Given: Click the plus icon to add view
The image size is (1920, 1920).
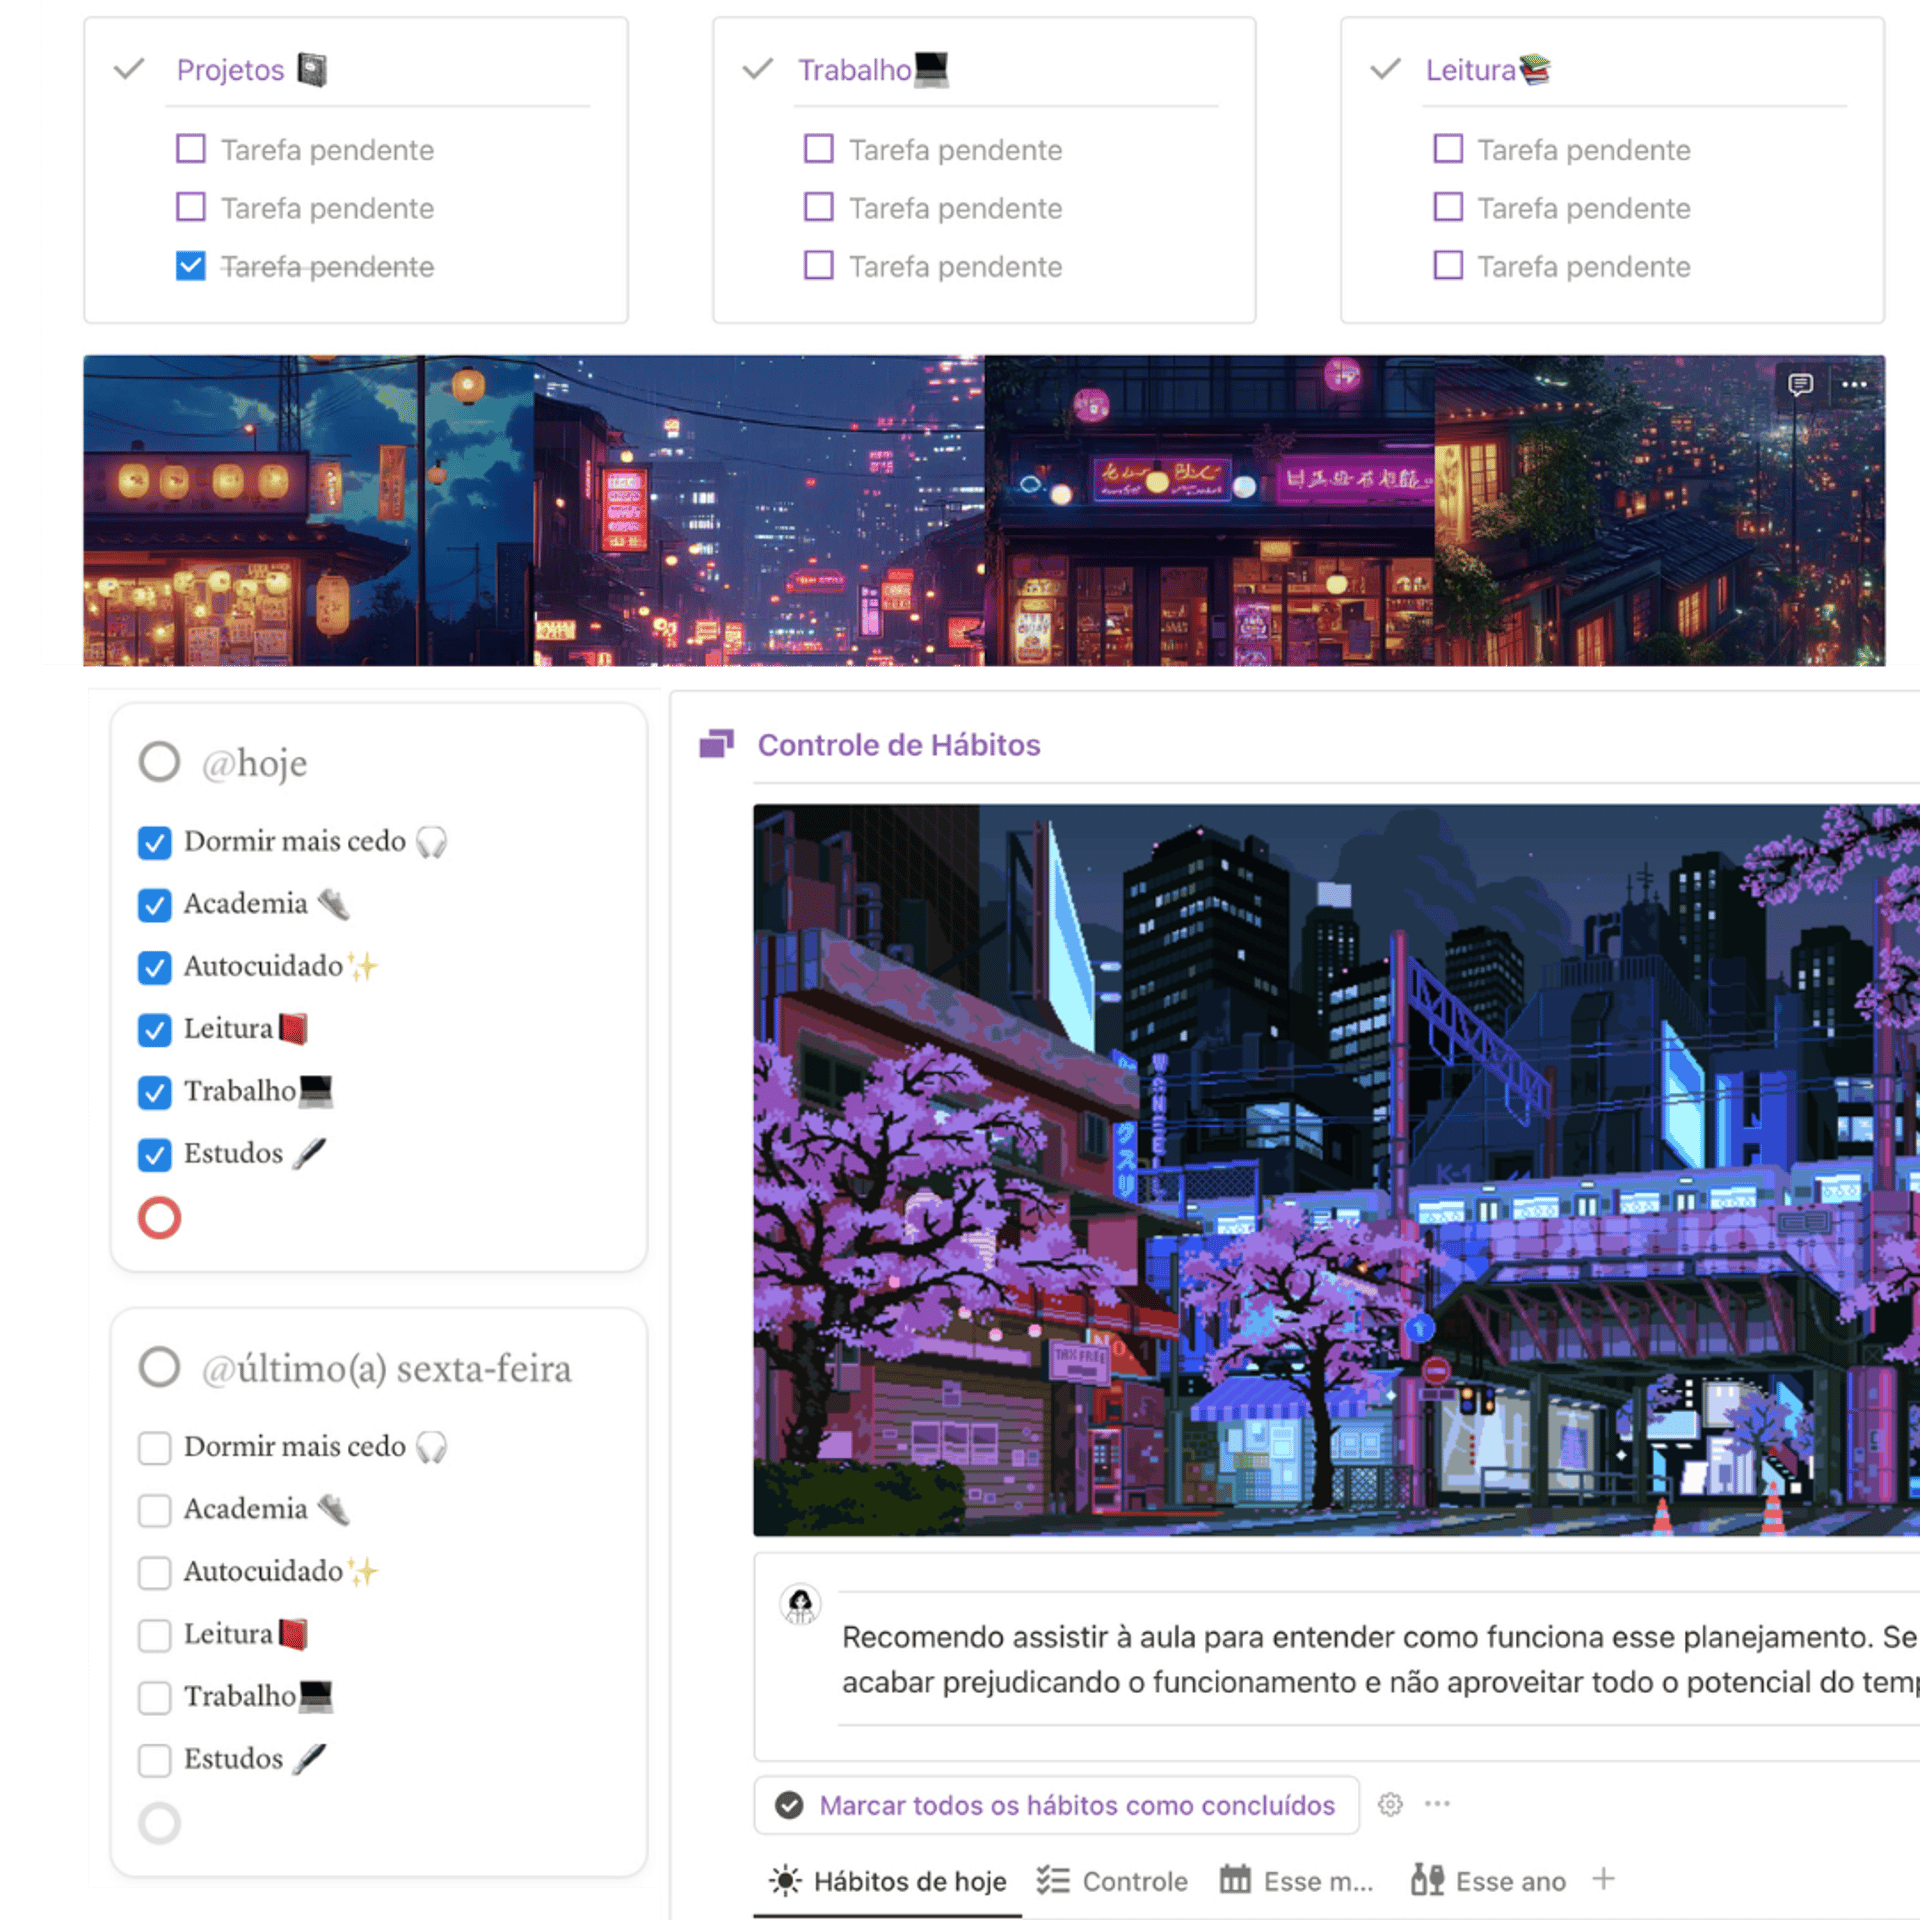Looking at the screenshot, I should pyautogui.click(x=1603, y=1879).
